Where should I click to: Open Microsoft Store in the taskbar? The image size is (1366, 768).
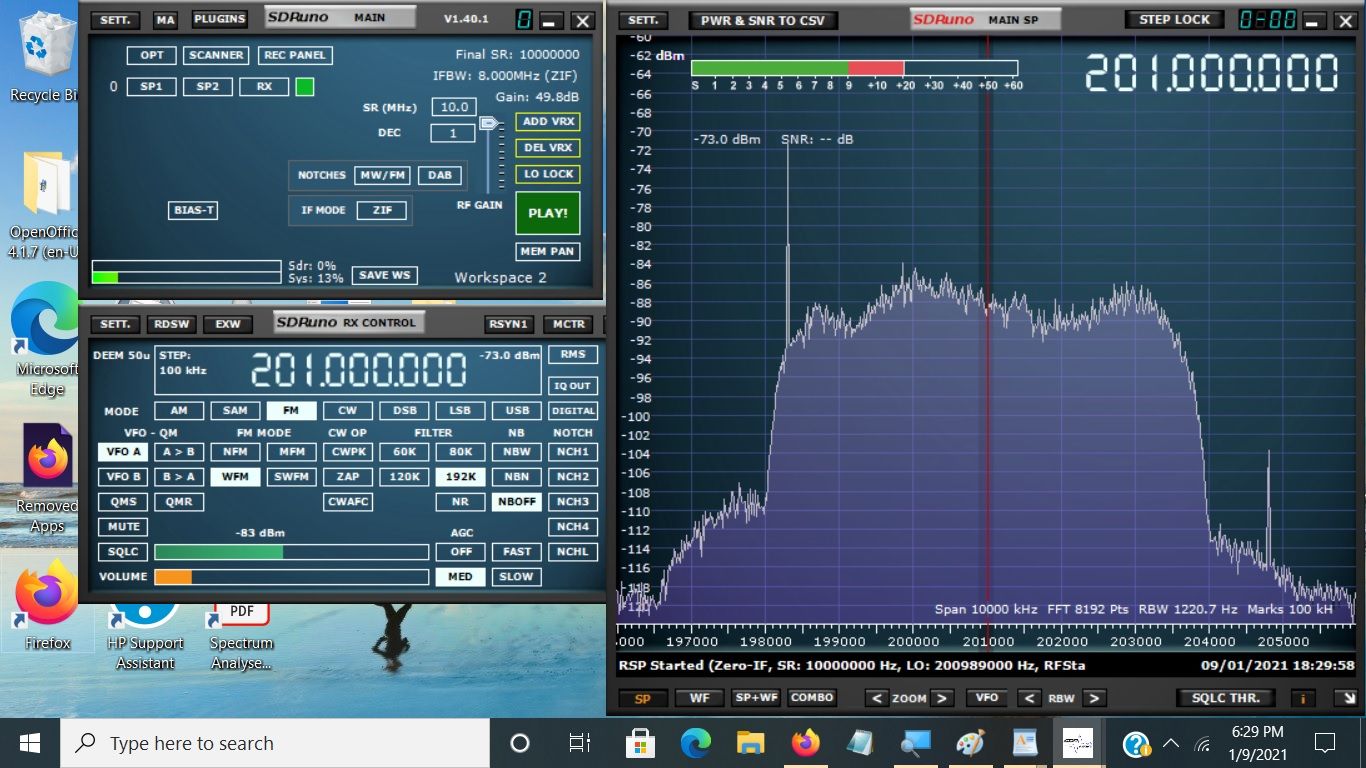point(640,743)
